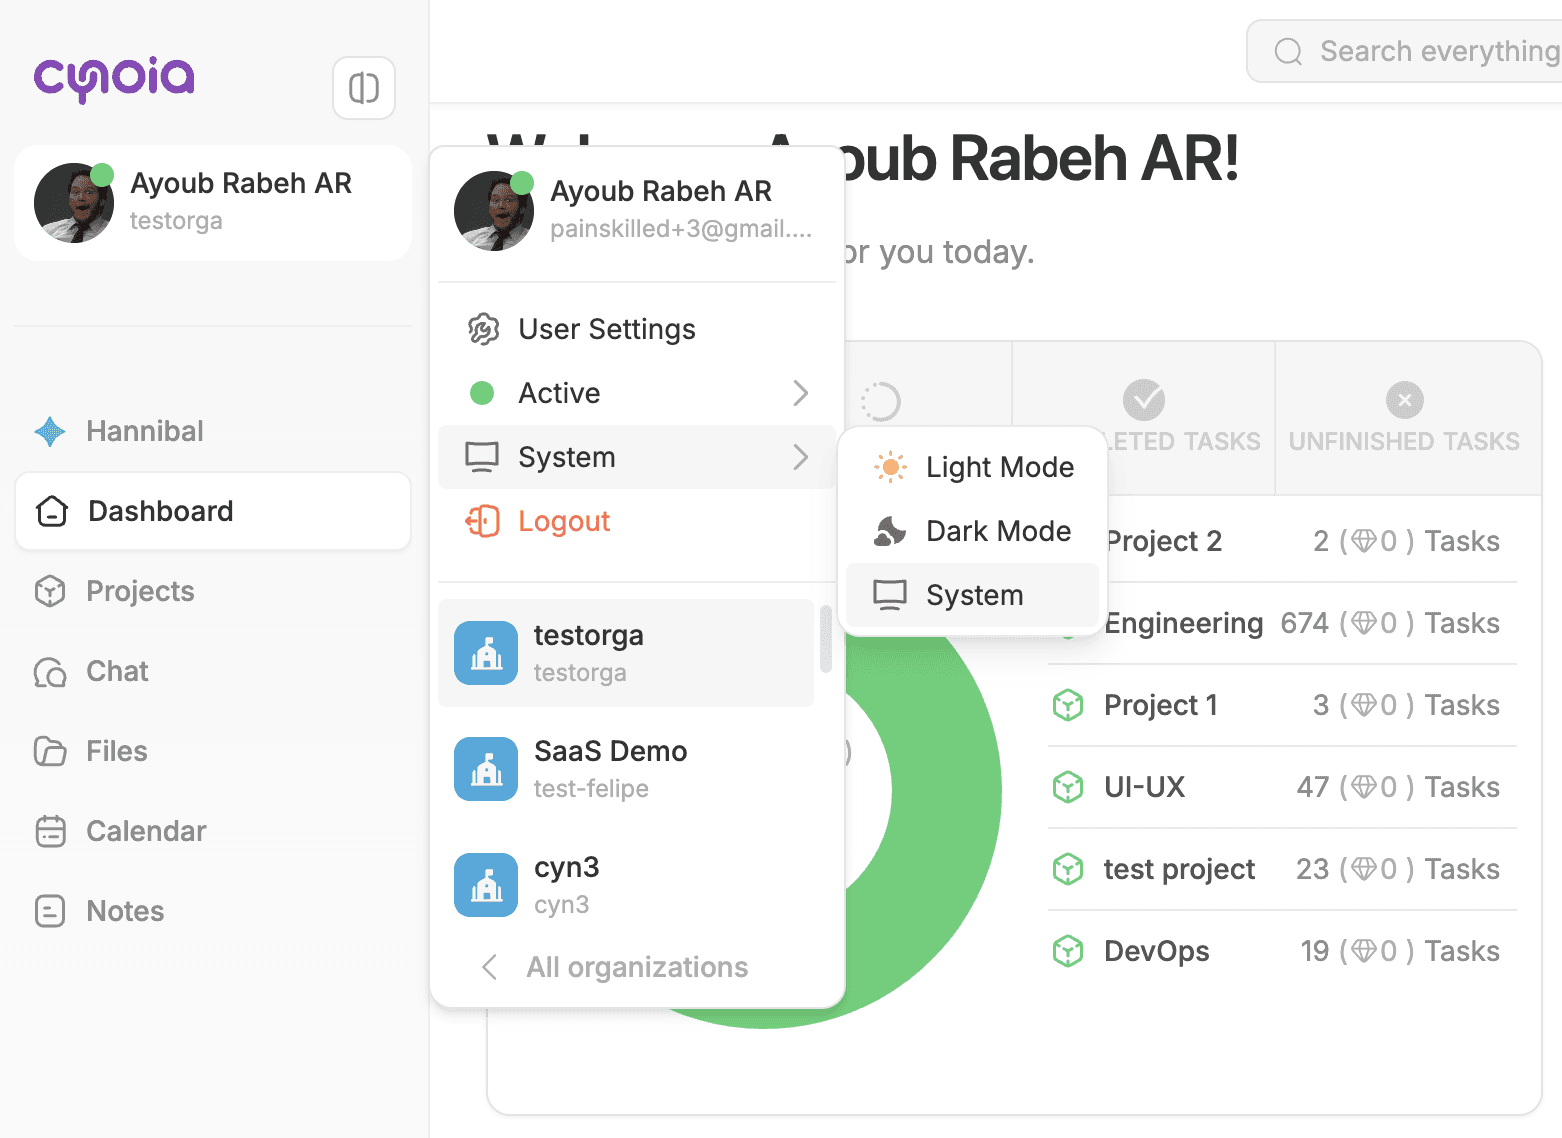The height and width of the screenshot is (1138, 1562).
Task: Click the cube icon beside DevOps
Action: pos(1068,951)
